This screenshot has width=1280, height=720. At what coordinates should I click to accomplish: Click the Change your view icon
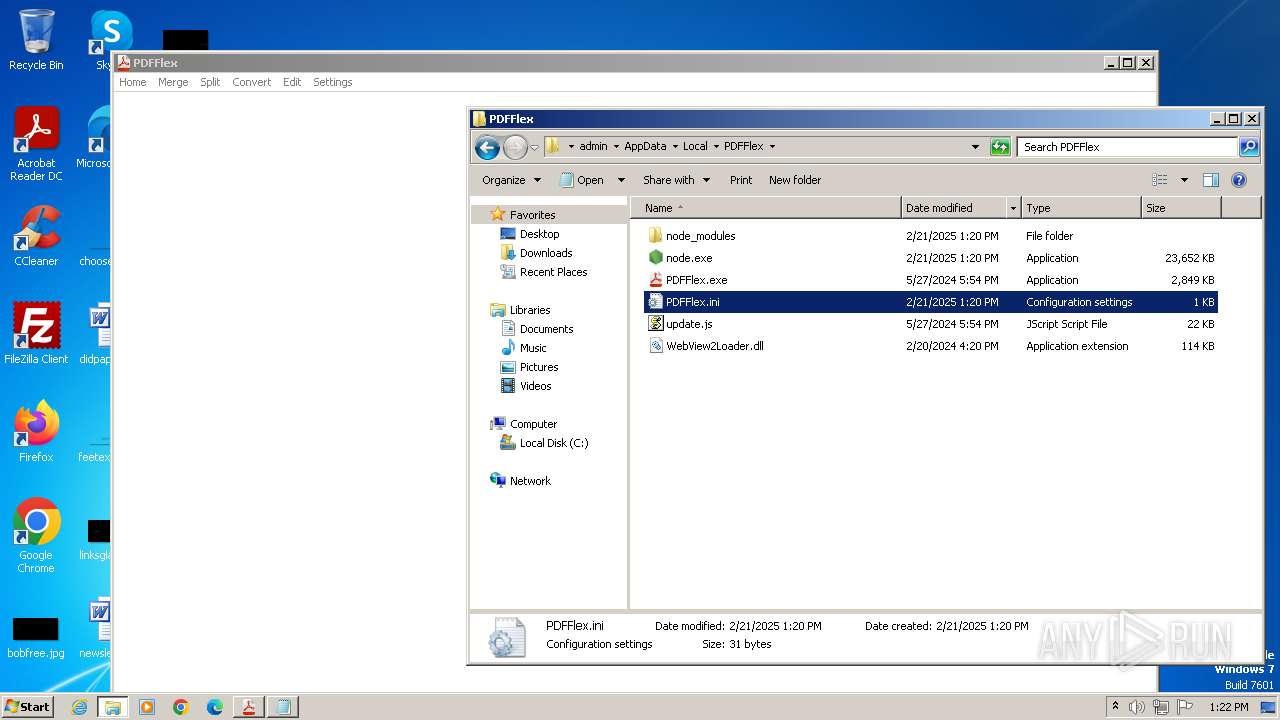(x=1160, y=180)
